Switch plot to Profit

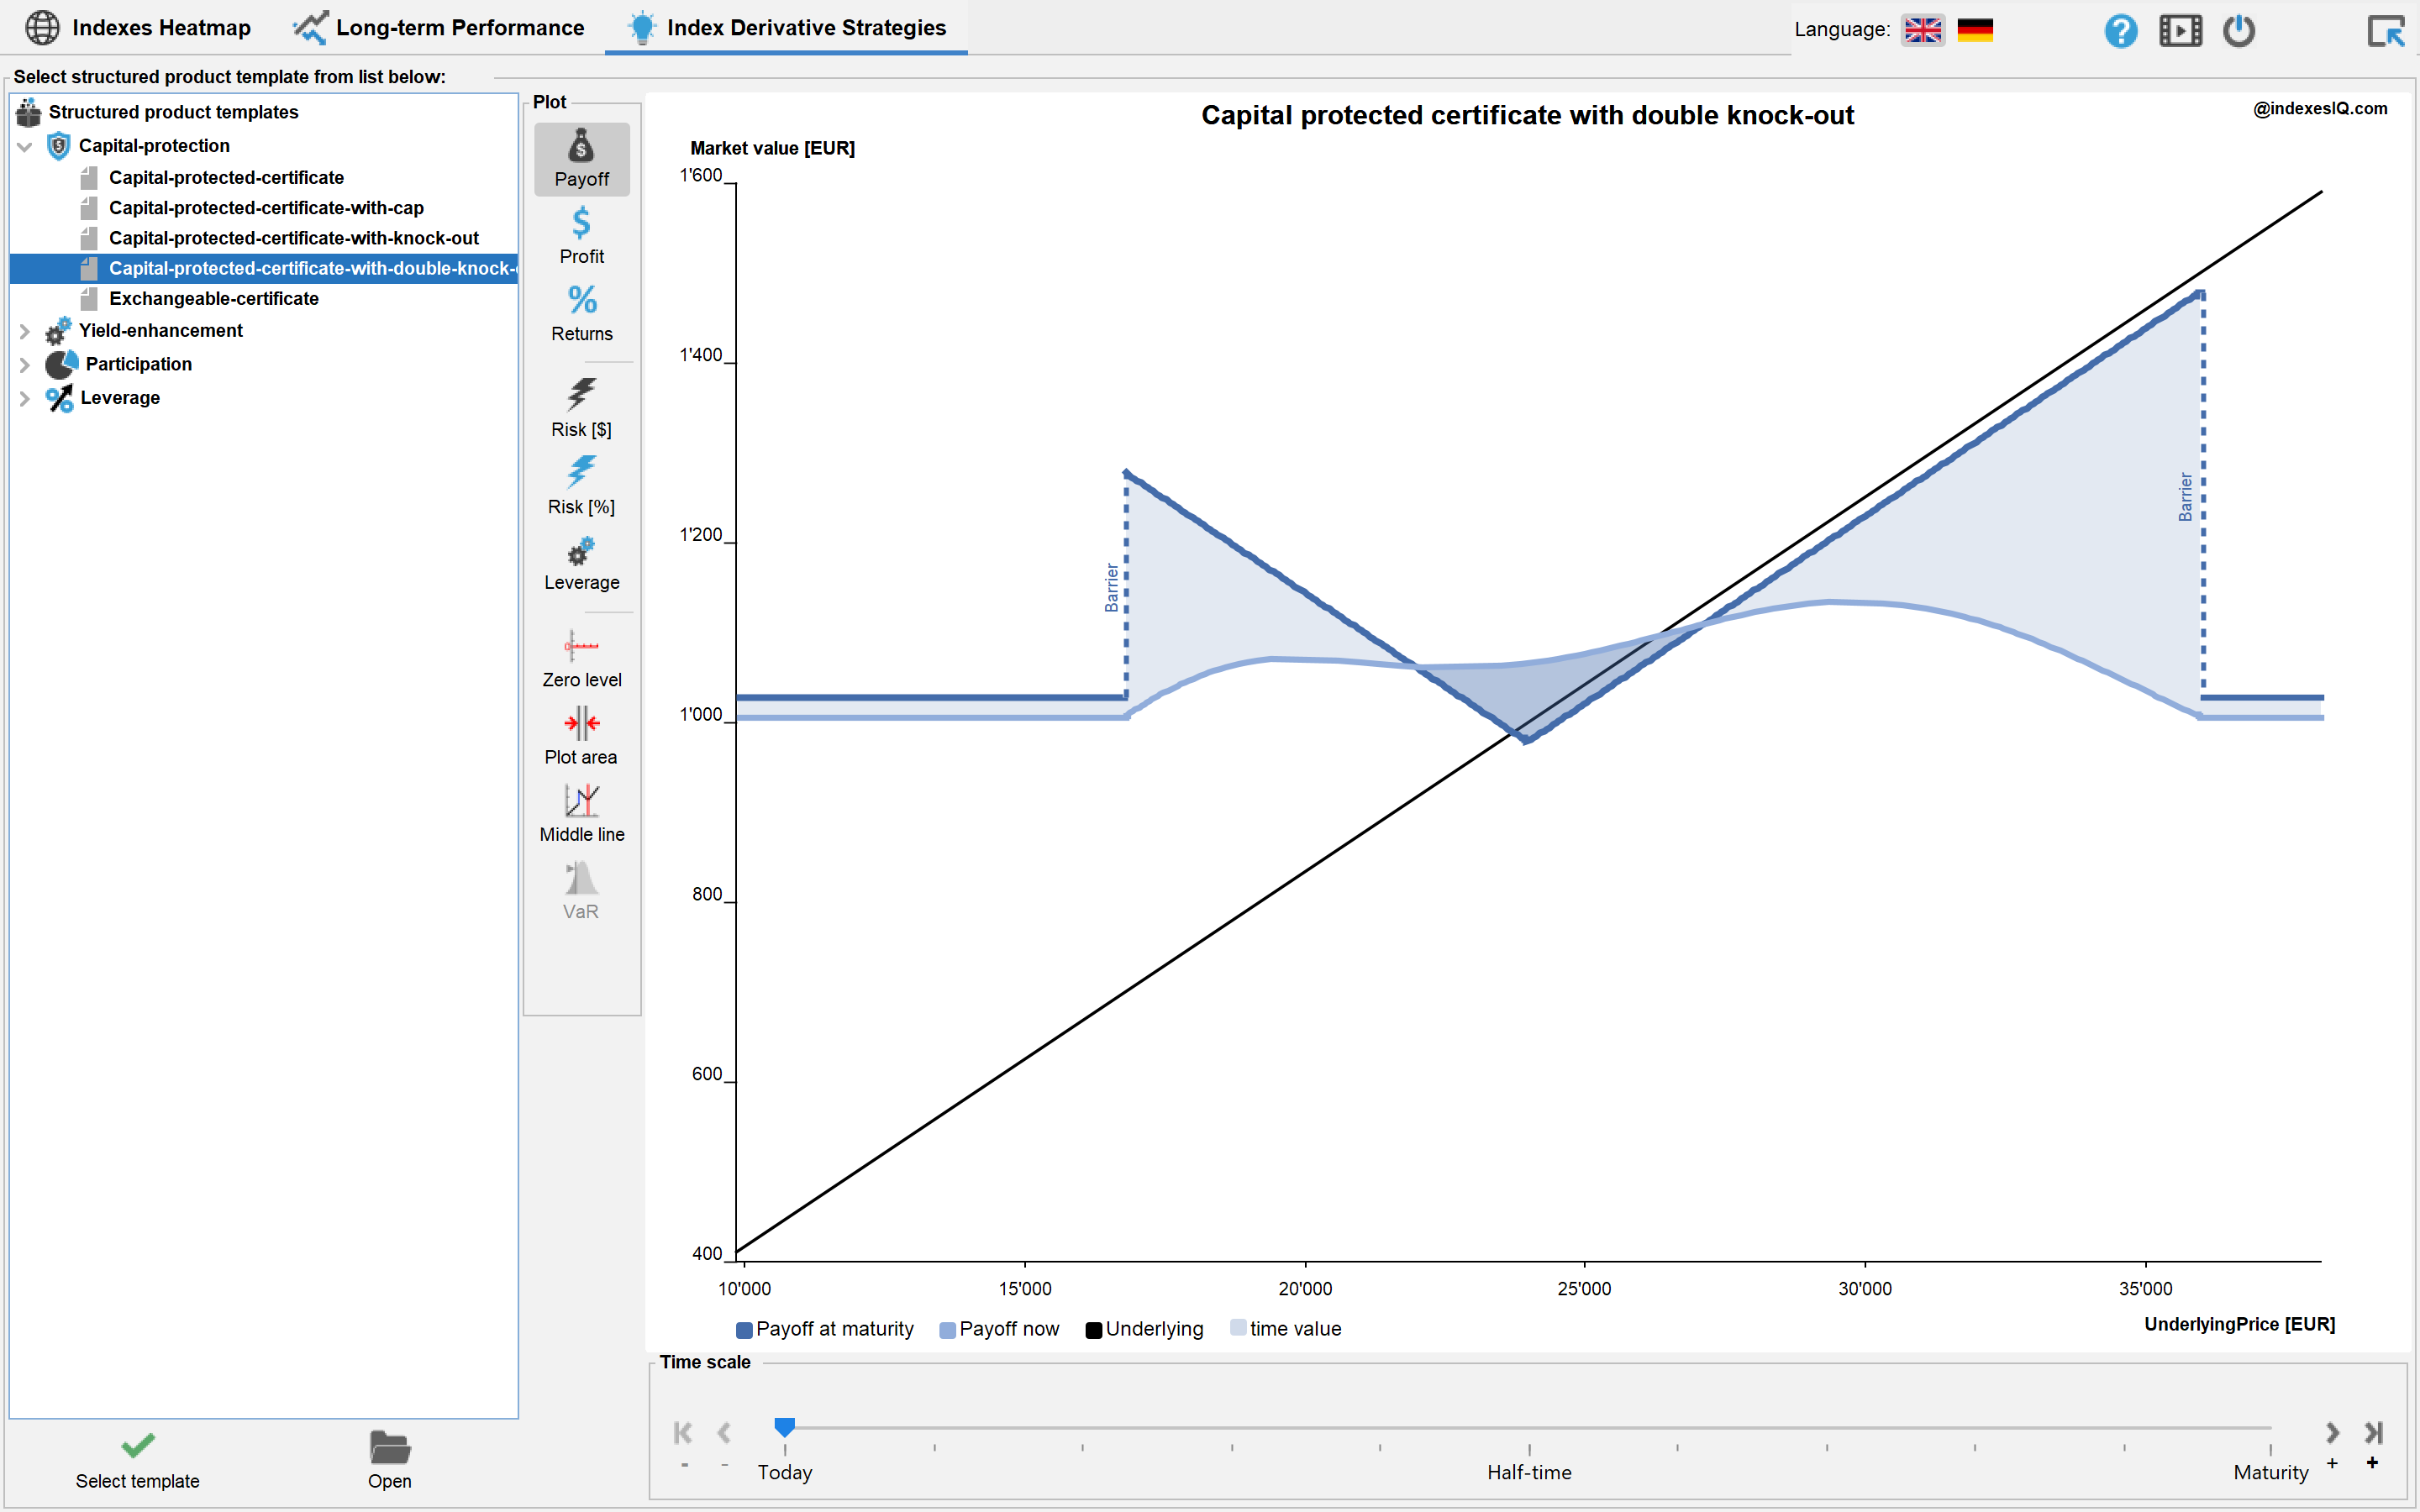(x=581, y=236)
